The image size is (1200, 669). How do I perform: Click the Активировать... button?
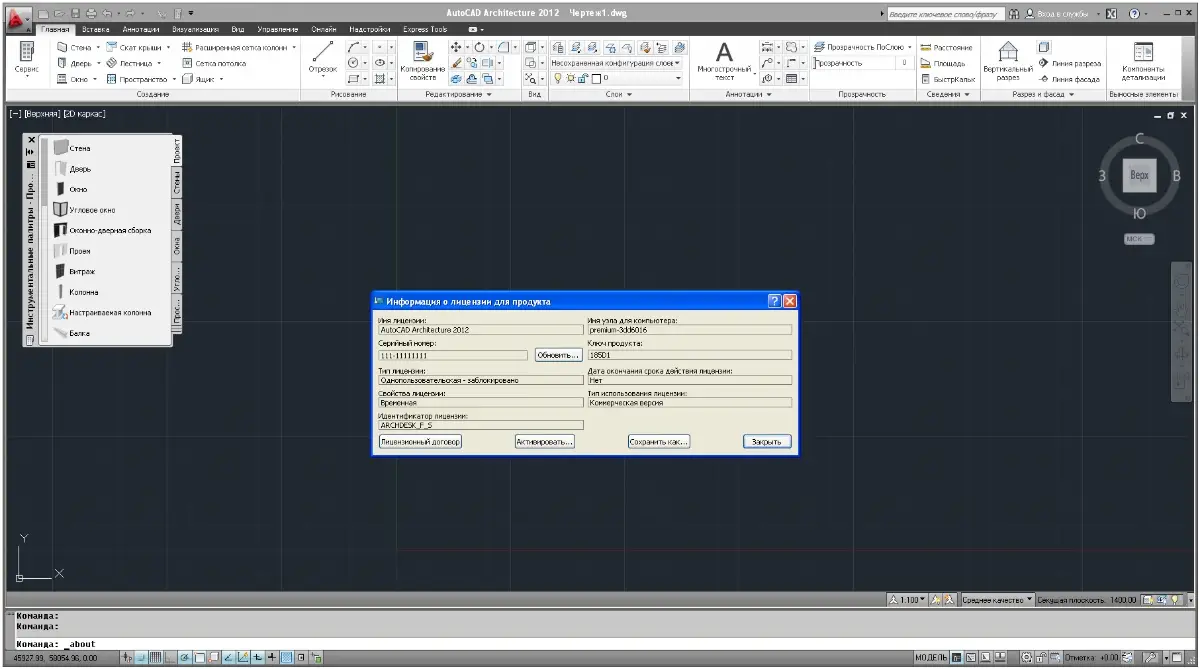545,441
